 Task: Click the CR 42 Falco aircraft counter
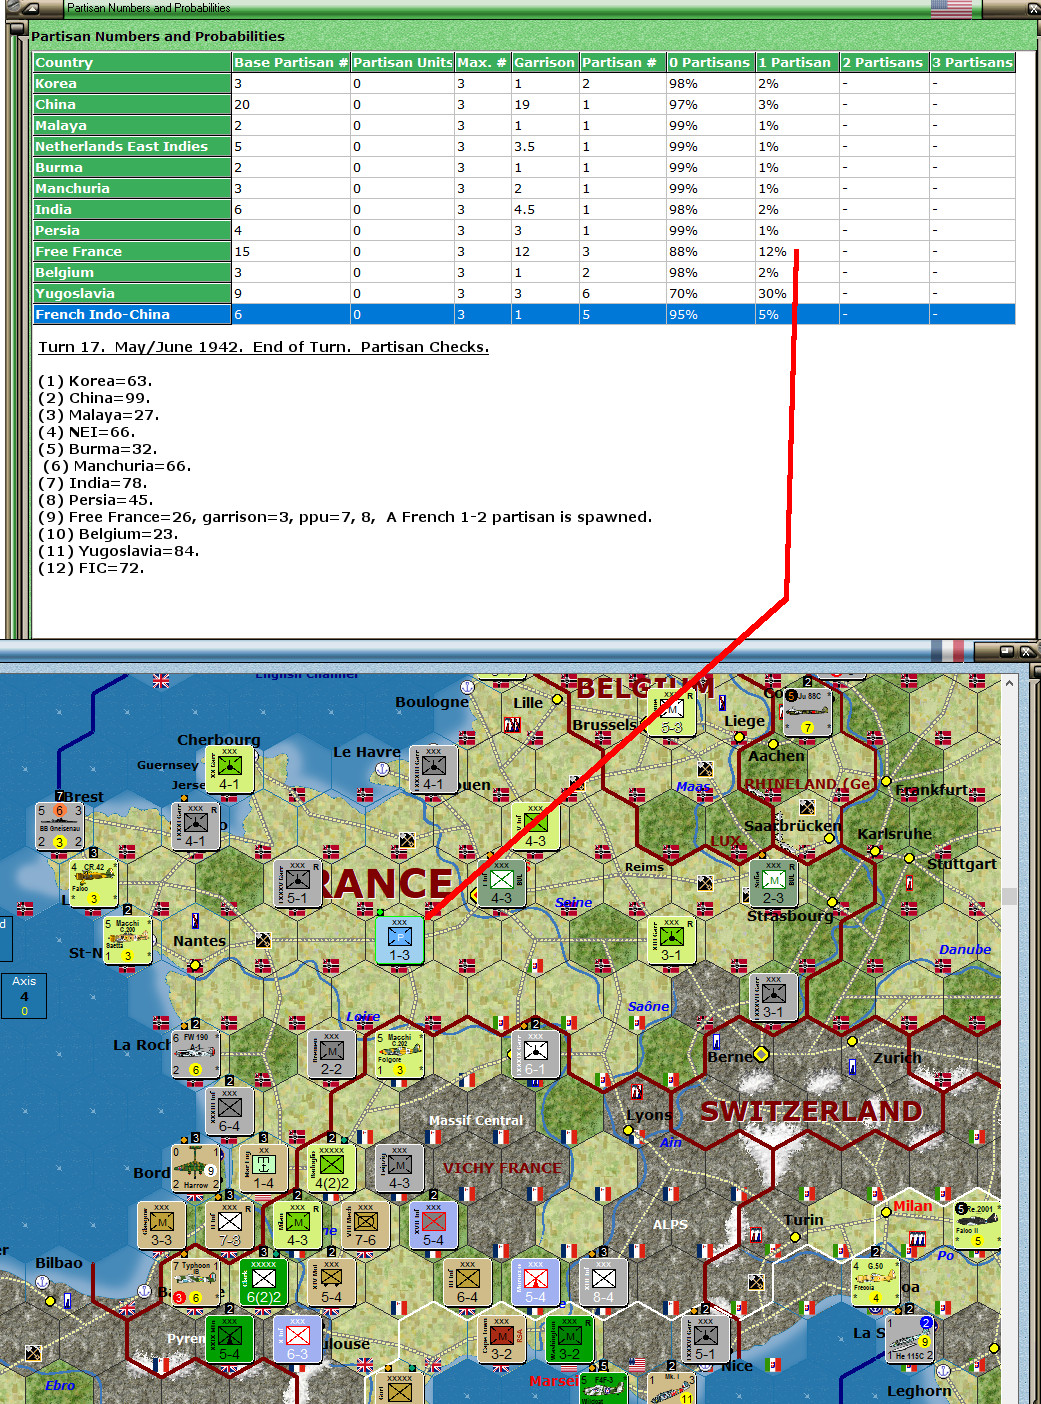pyautogui.click(x=94, y=884)
